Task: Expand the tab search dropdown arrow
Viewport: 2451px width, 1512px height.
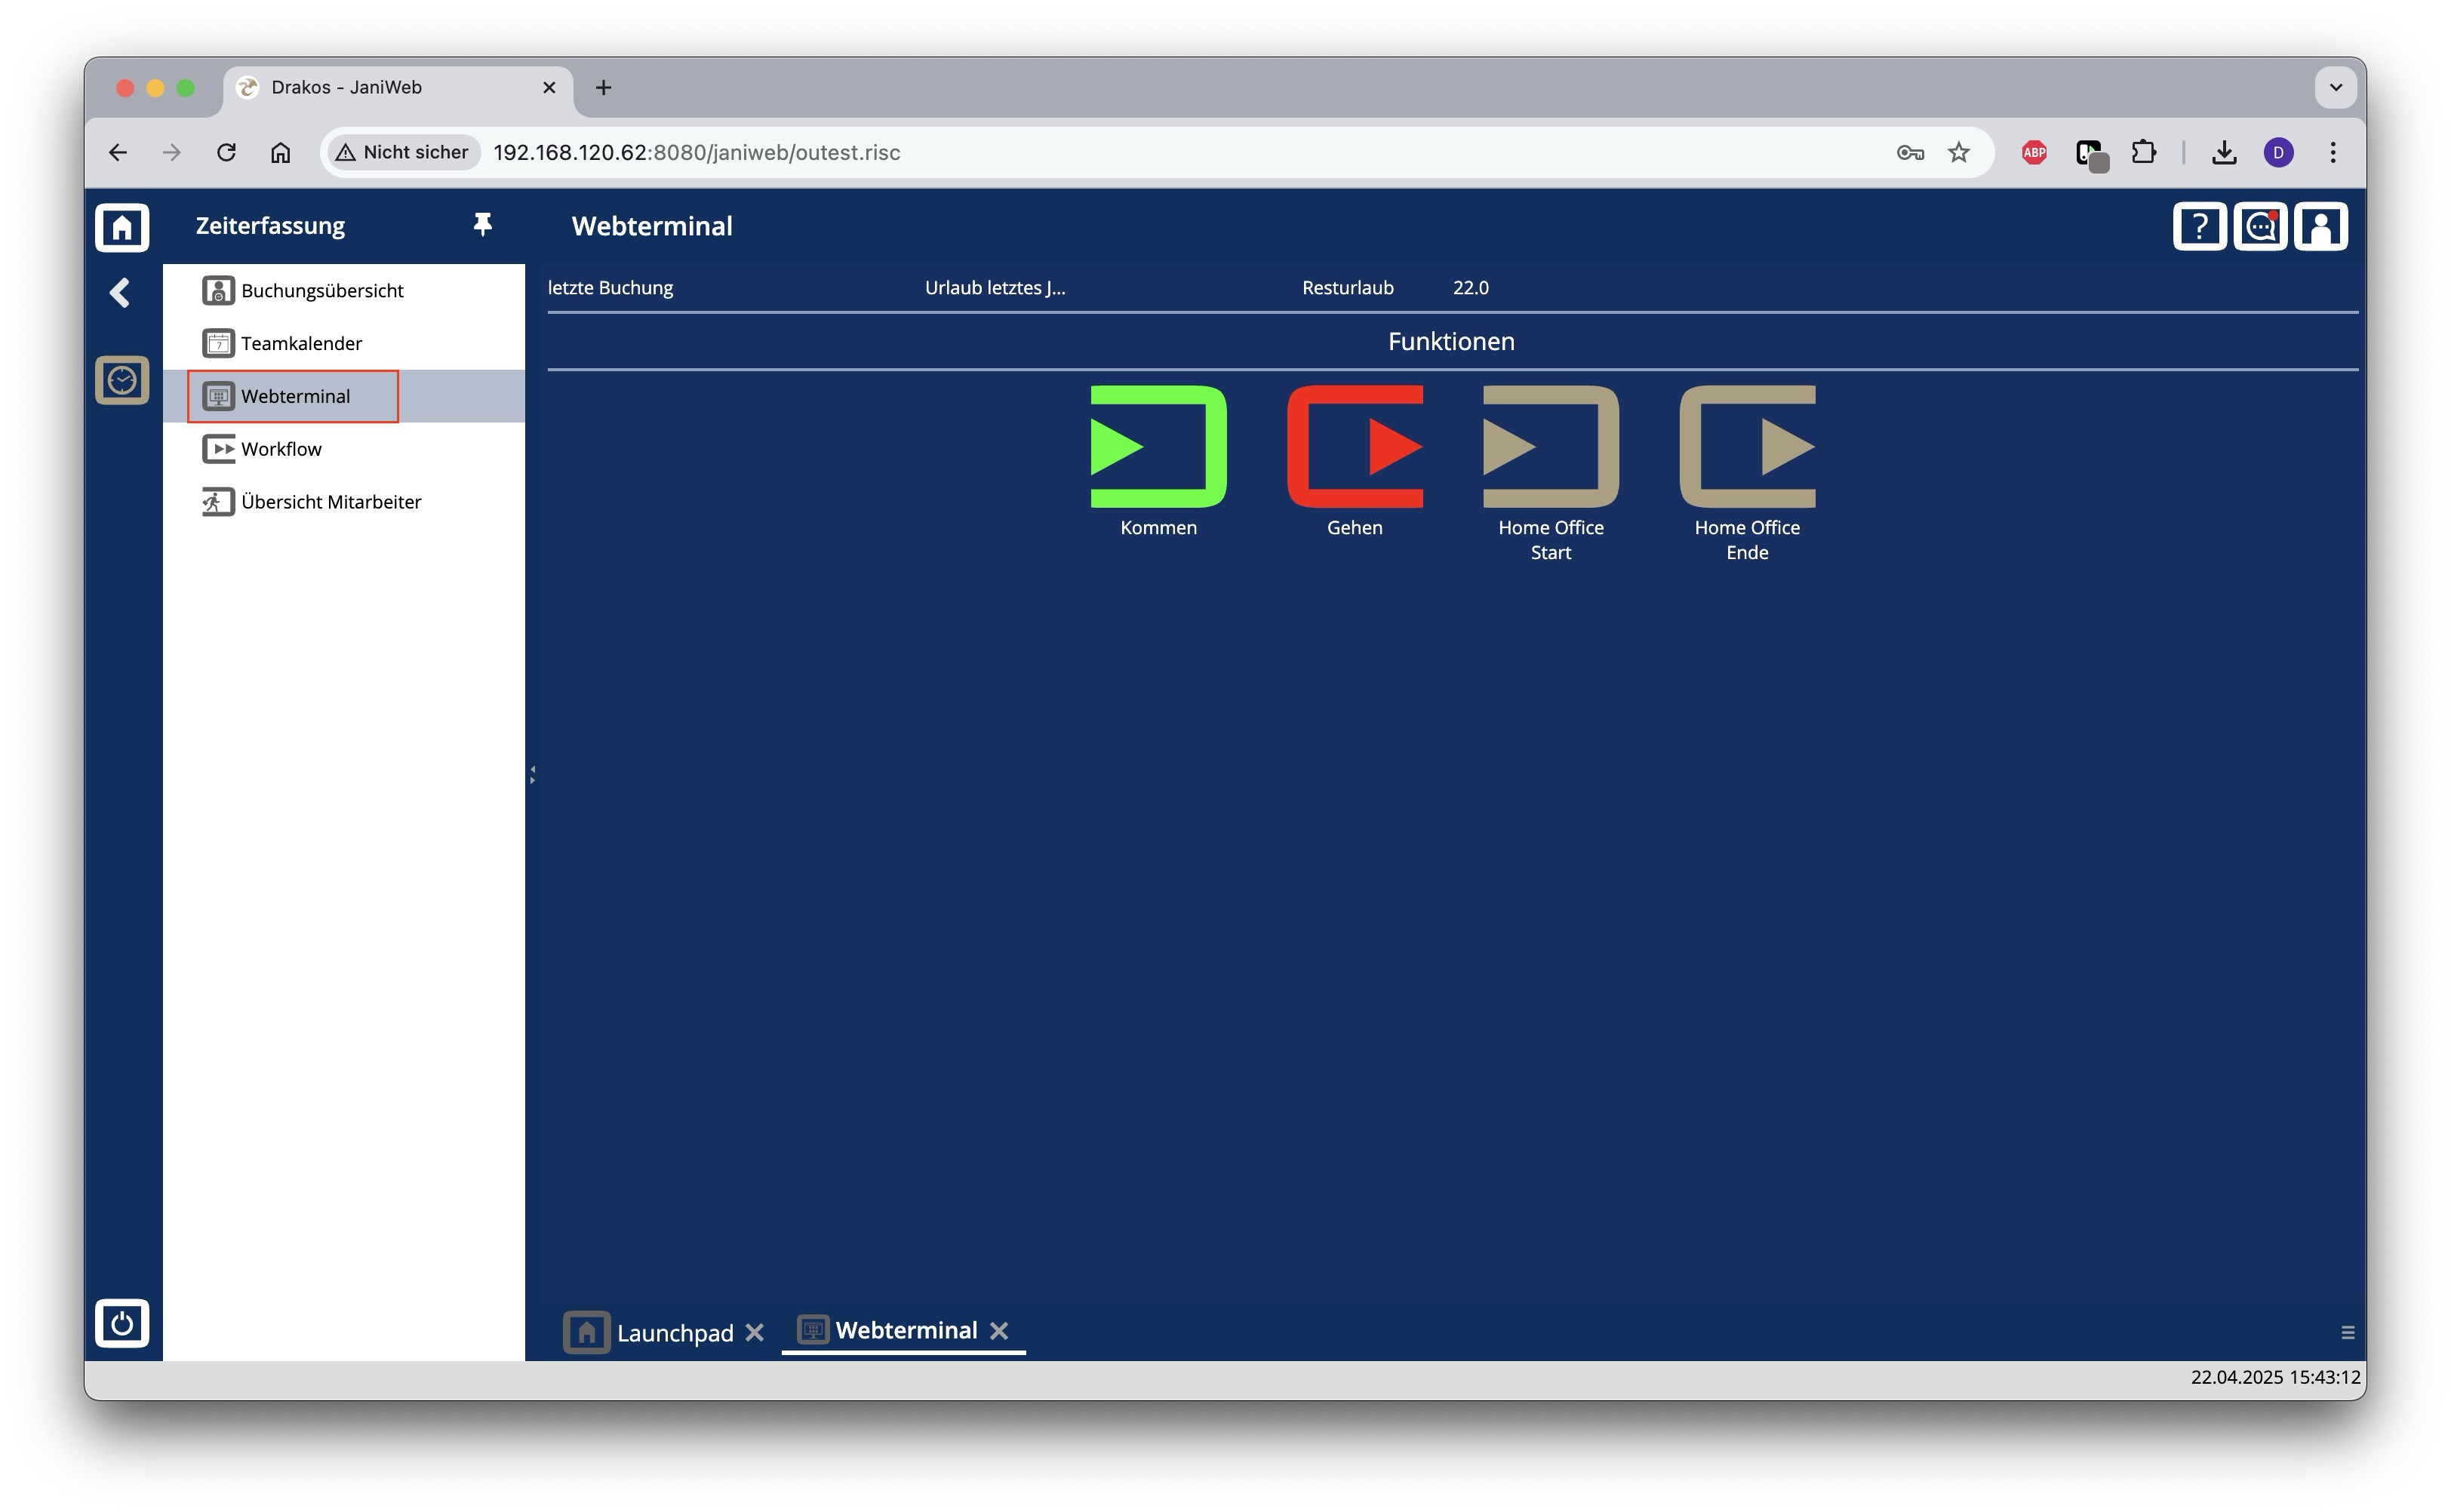Action: 2336,88
